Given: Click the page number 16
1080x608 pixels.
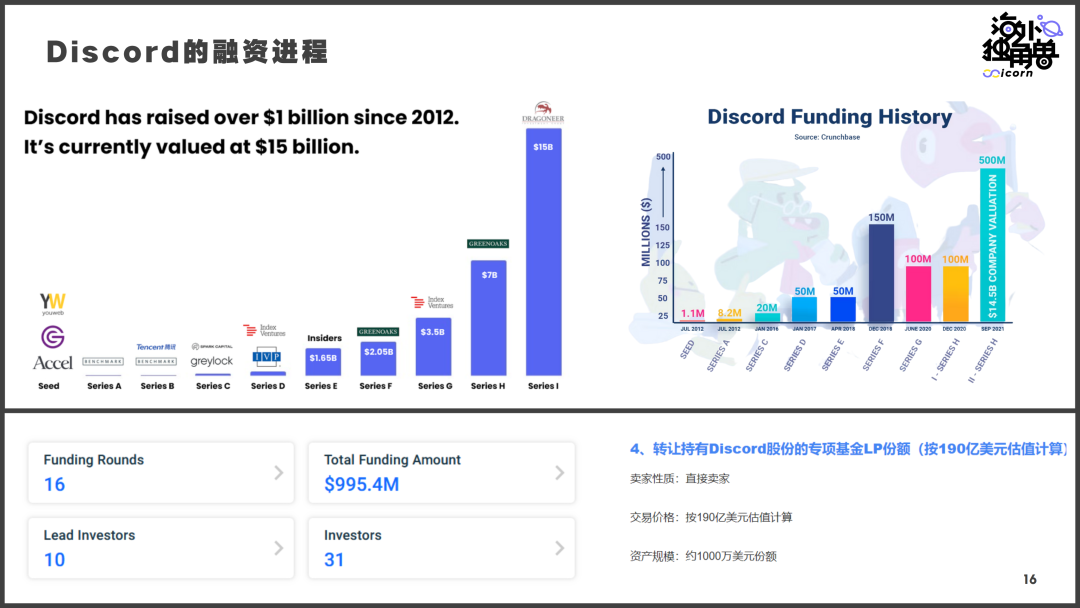Looking at the screenshot, I should 1028,577.
